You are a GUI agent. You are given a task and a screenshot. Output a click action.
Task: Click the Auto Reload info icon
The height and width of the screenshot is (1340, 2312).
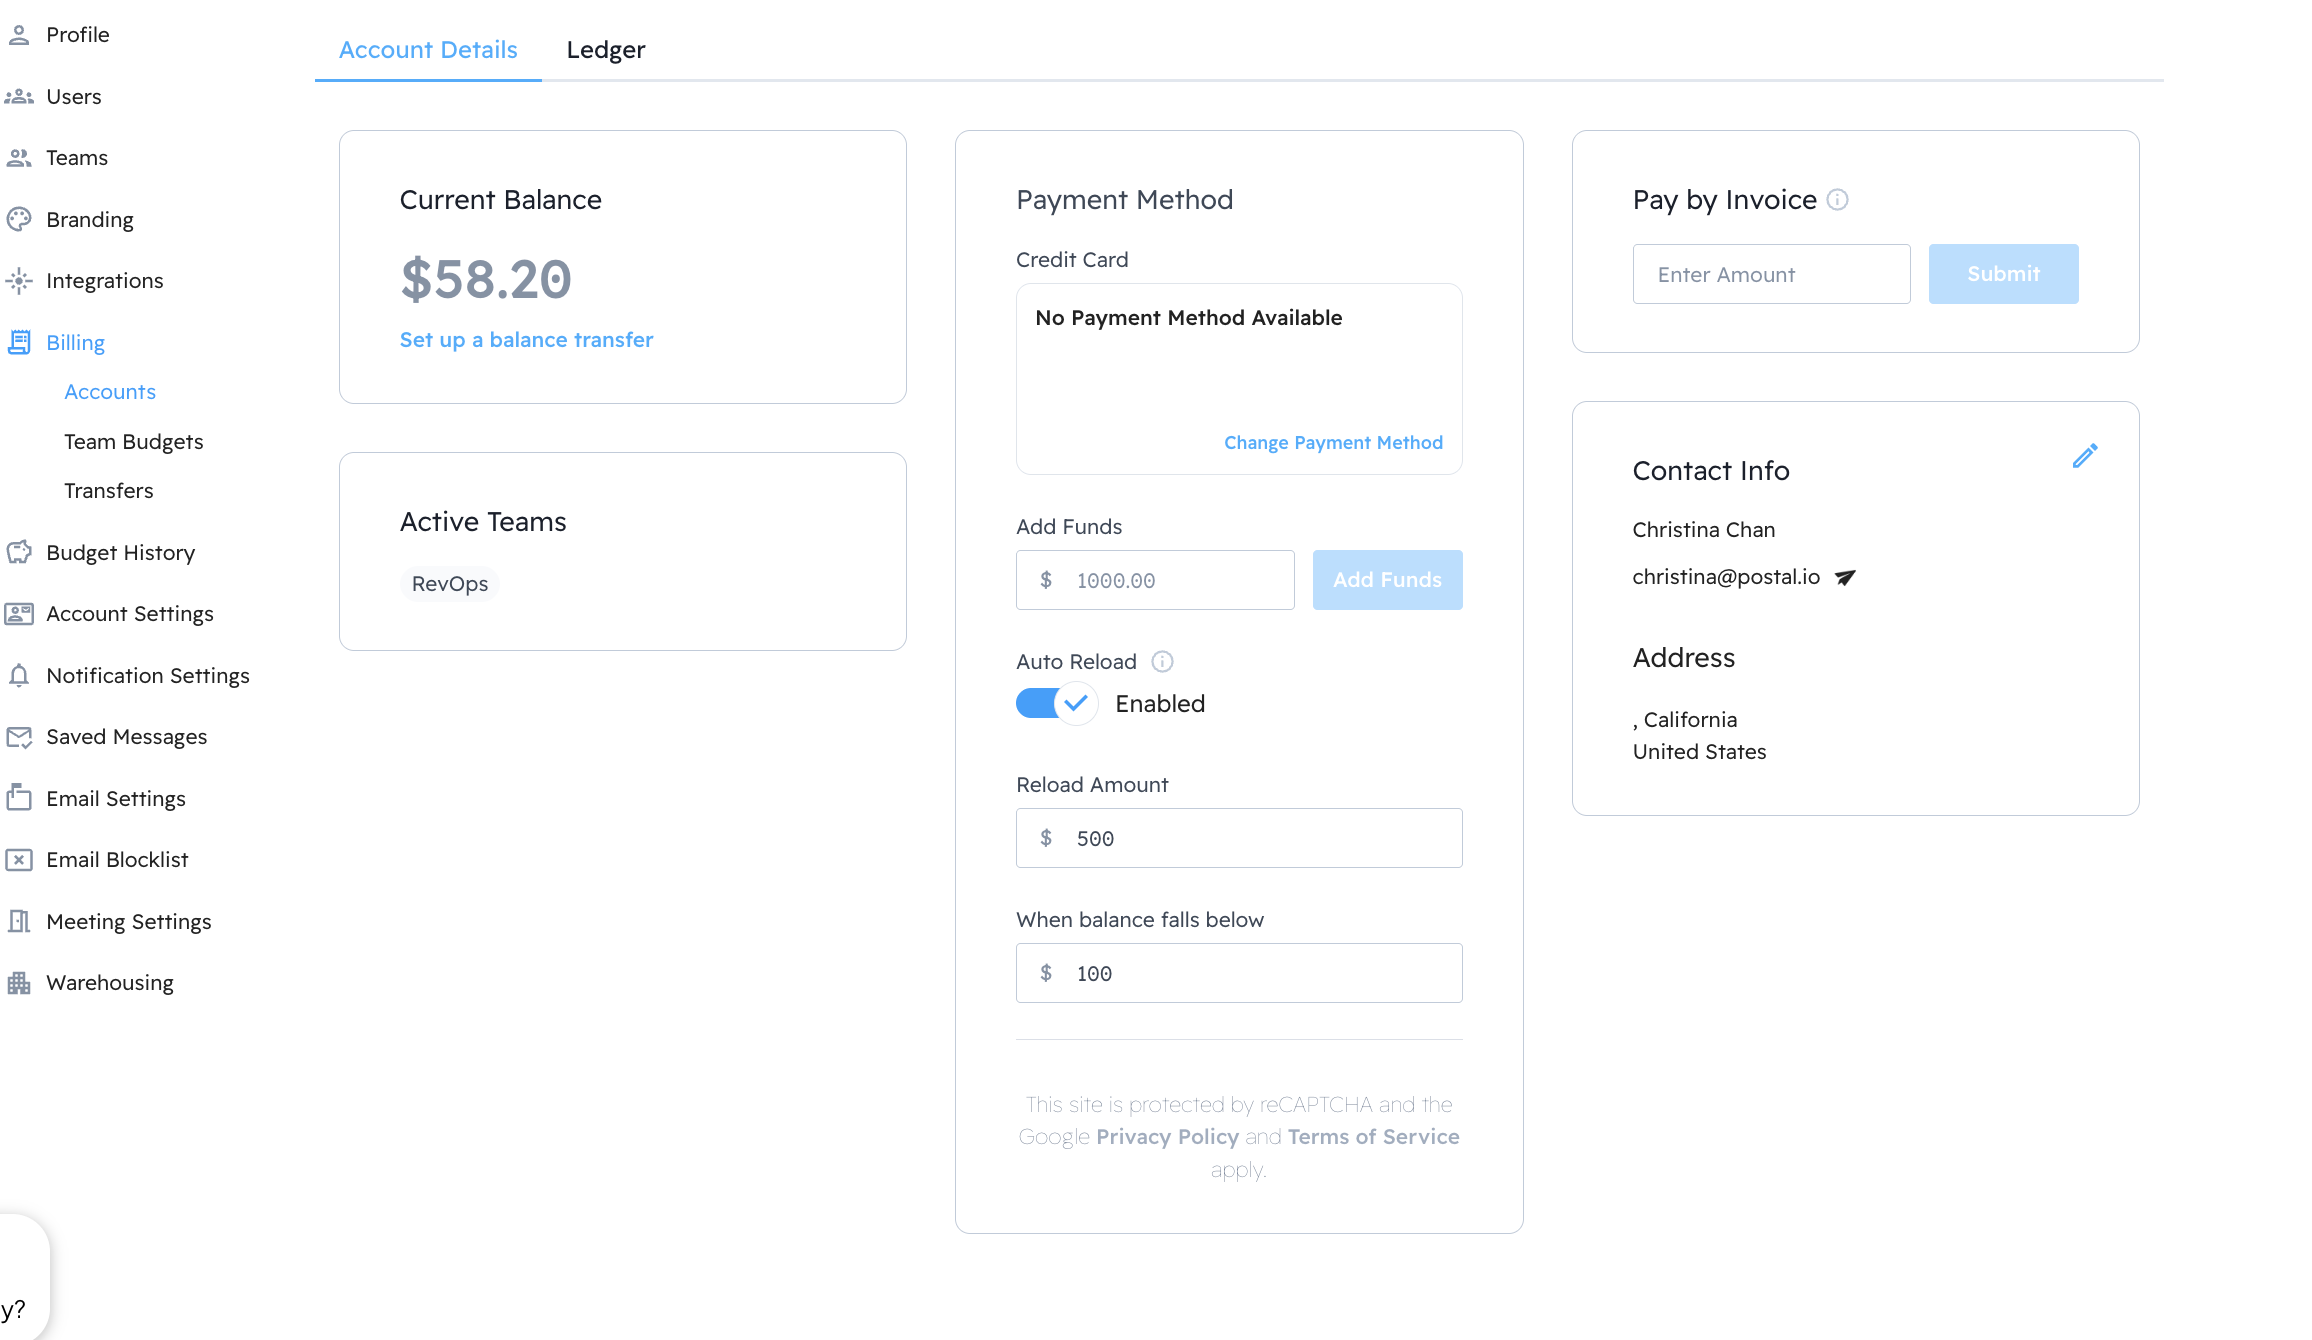(1162, 662)
